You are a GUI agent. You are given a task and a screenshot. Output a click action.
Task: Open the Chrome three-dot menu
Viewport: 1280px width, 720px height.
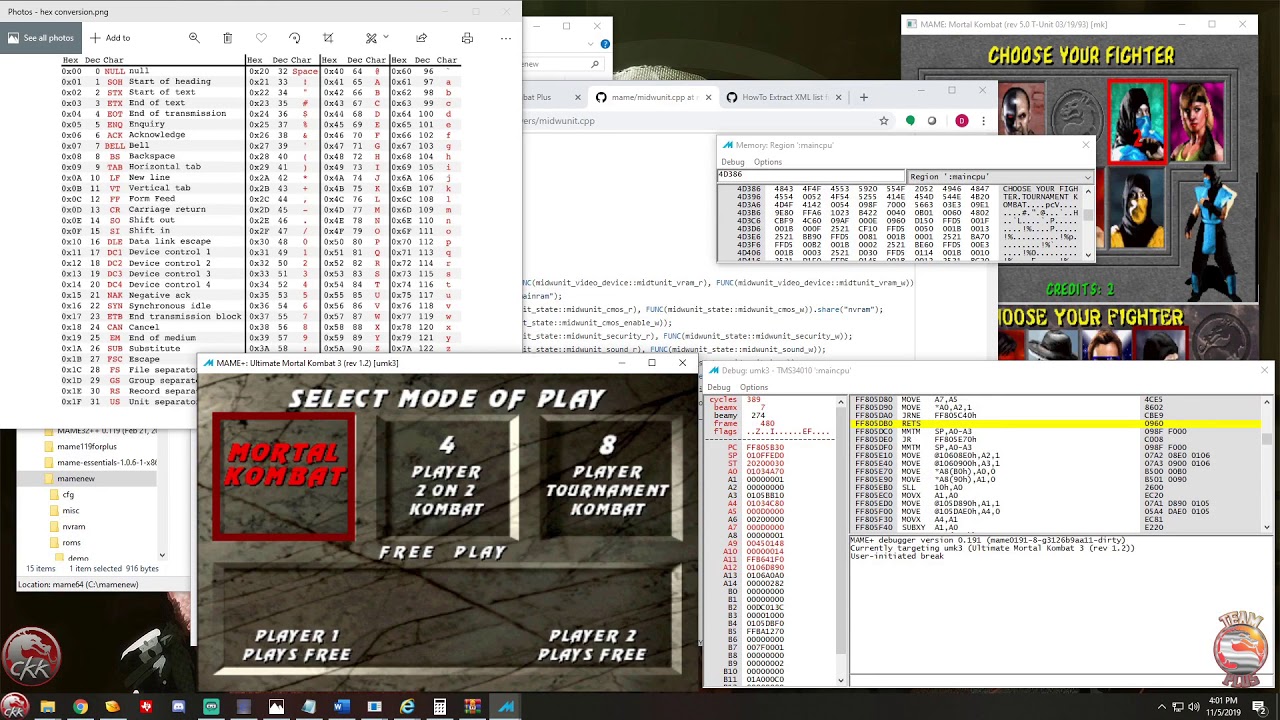click(x=982, y=121)
